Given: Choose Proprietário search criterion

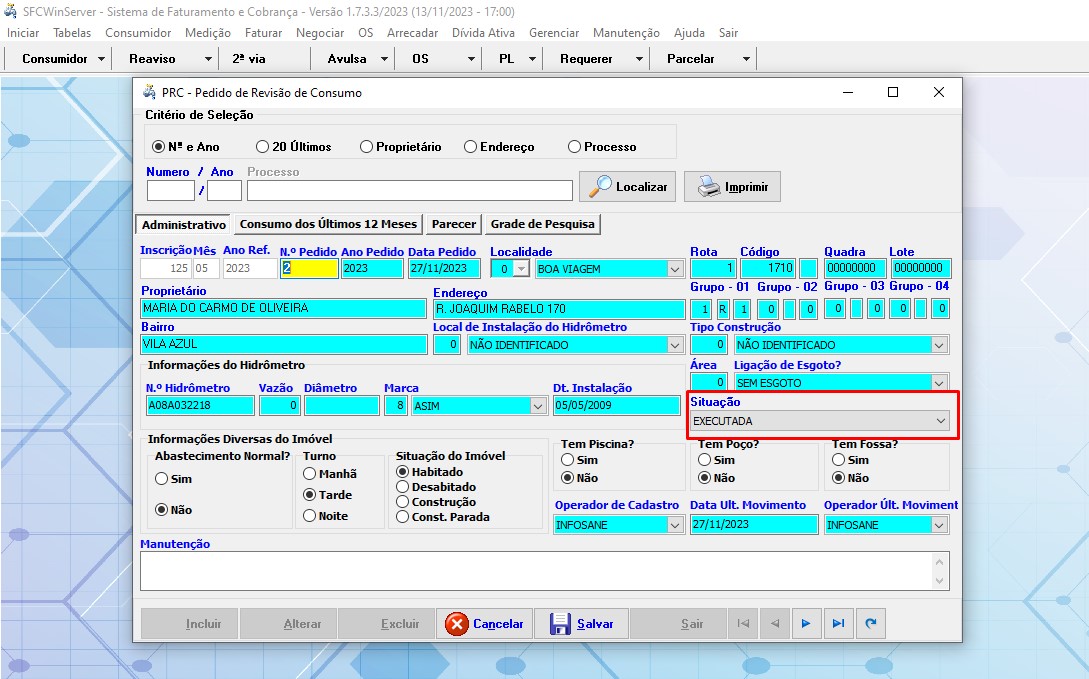Looking at the screenshot, I should pos(367,147).
